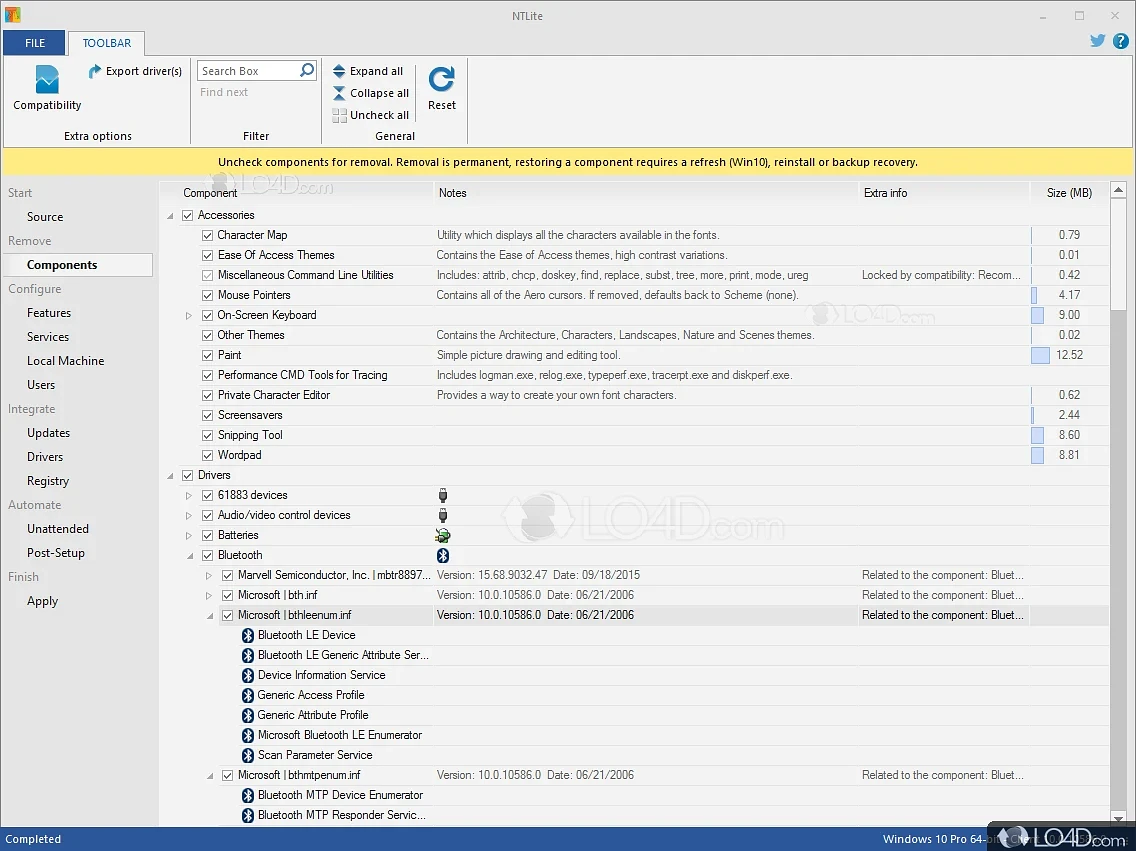The image size is (1136, 851).
Task: Uncheck the Snipping Tool checkbox
Action: click(x=208, y=435)
